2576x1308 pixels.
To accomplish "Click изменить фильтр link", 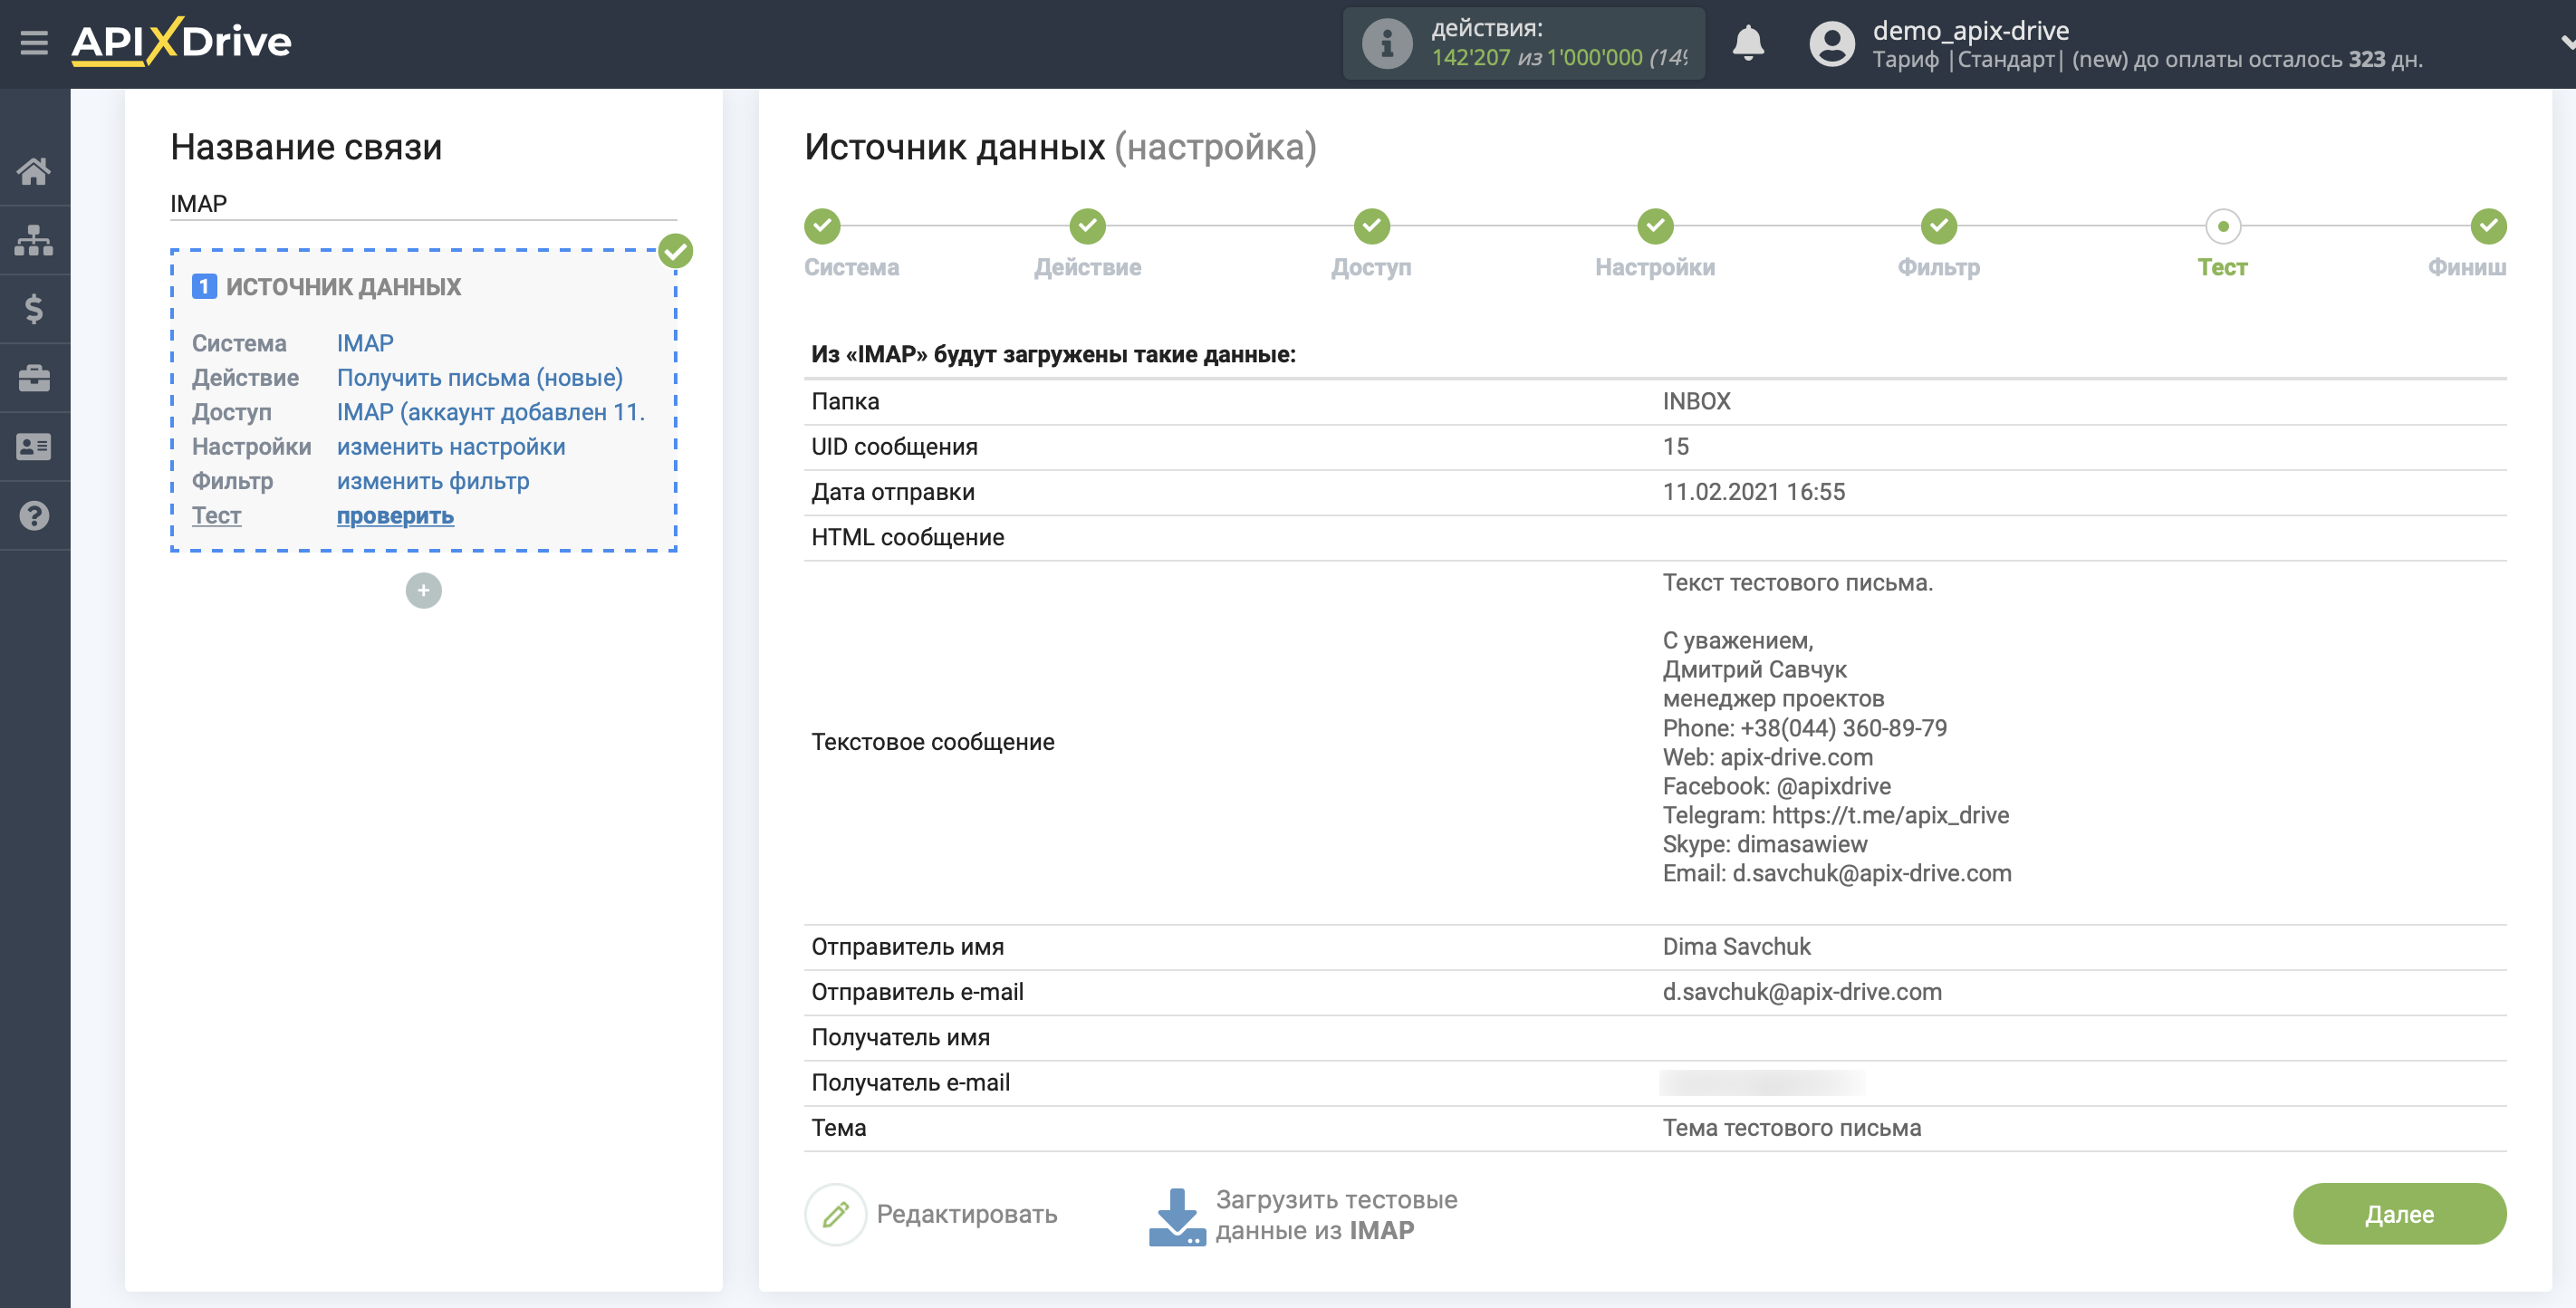I will [x=432, y=481].
